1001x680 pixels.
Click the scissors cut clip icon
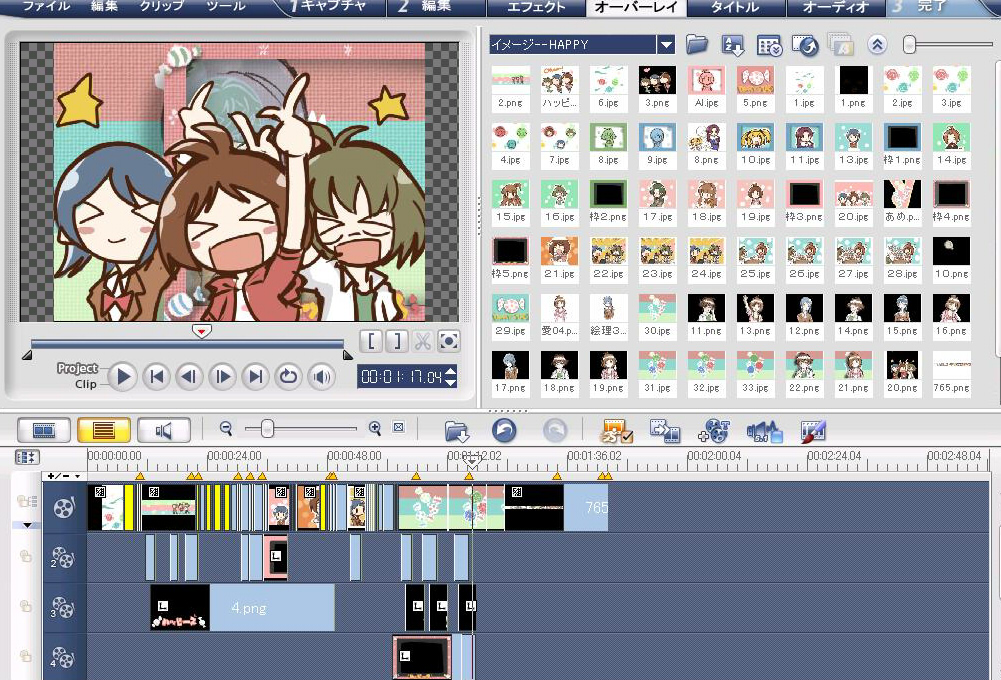click(x=422, y=341)
